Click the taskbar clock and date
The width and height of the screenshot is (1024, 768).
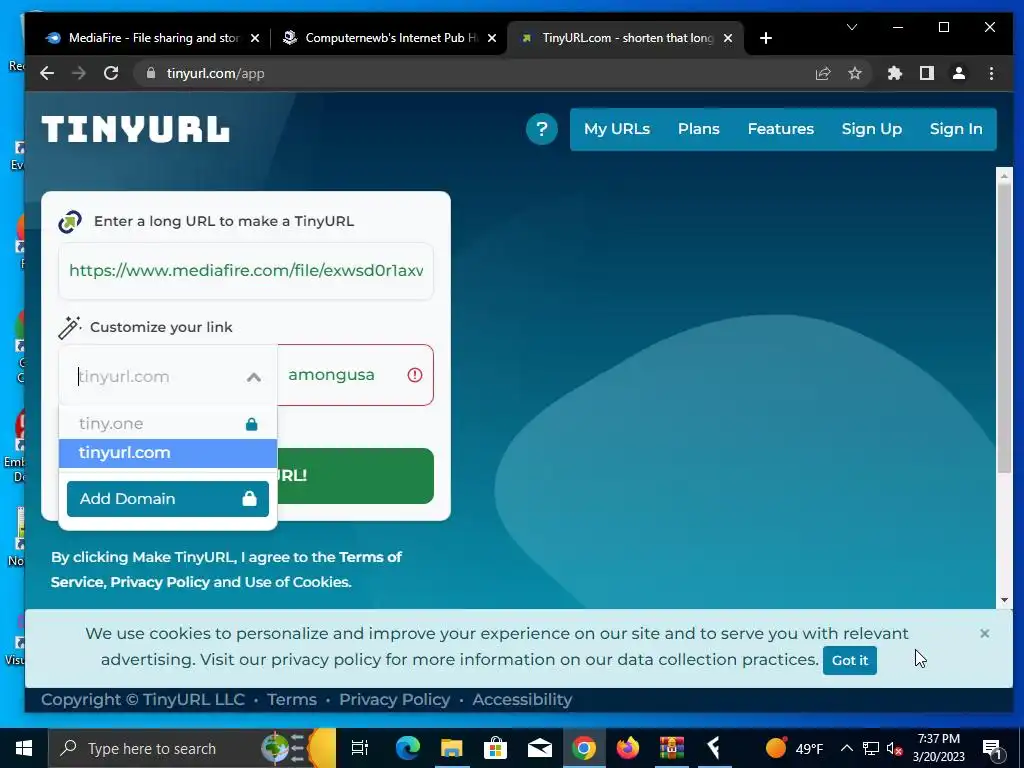click(x=938, y=748)
